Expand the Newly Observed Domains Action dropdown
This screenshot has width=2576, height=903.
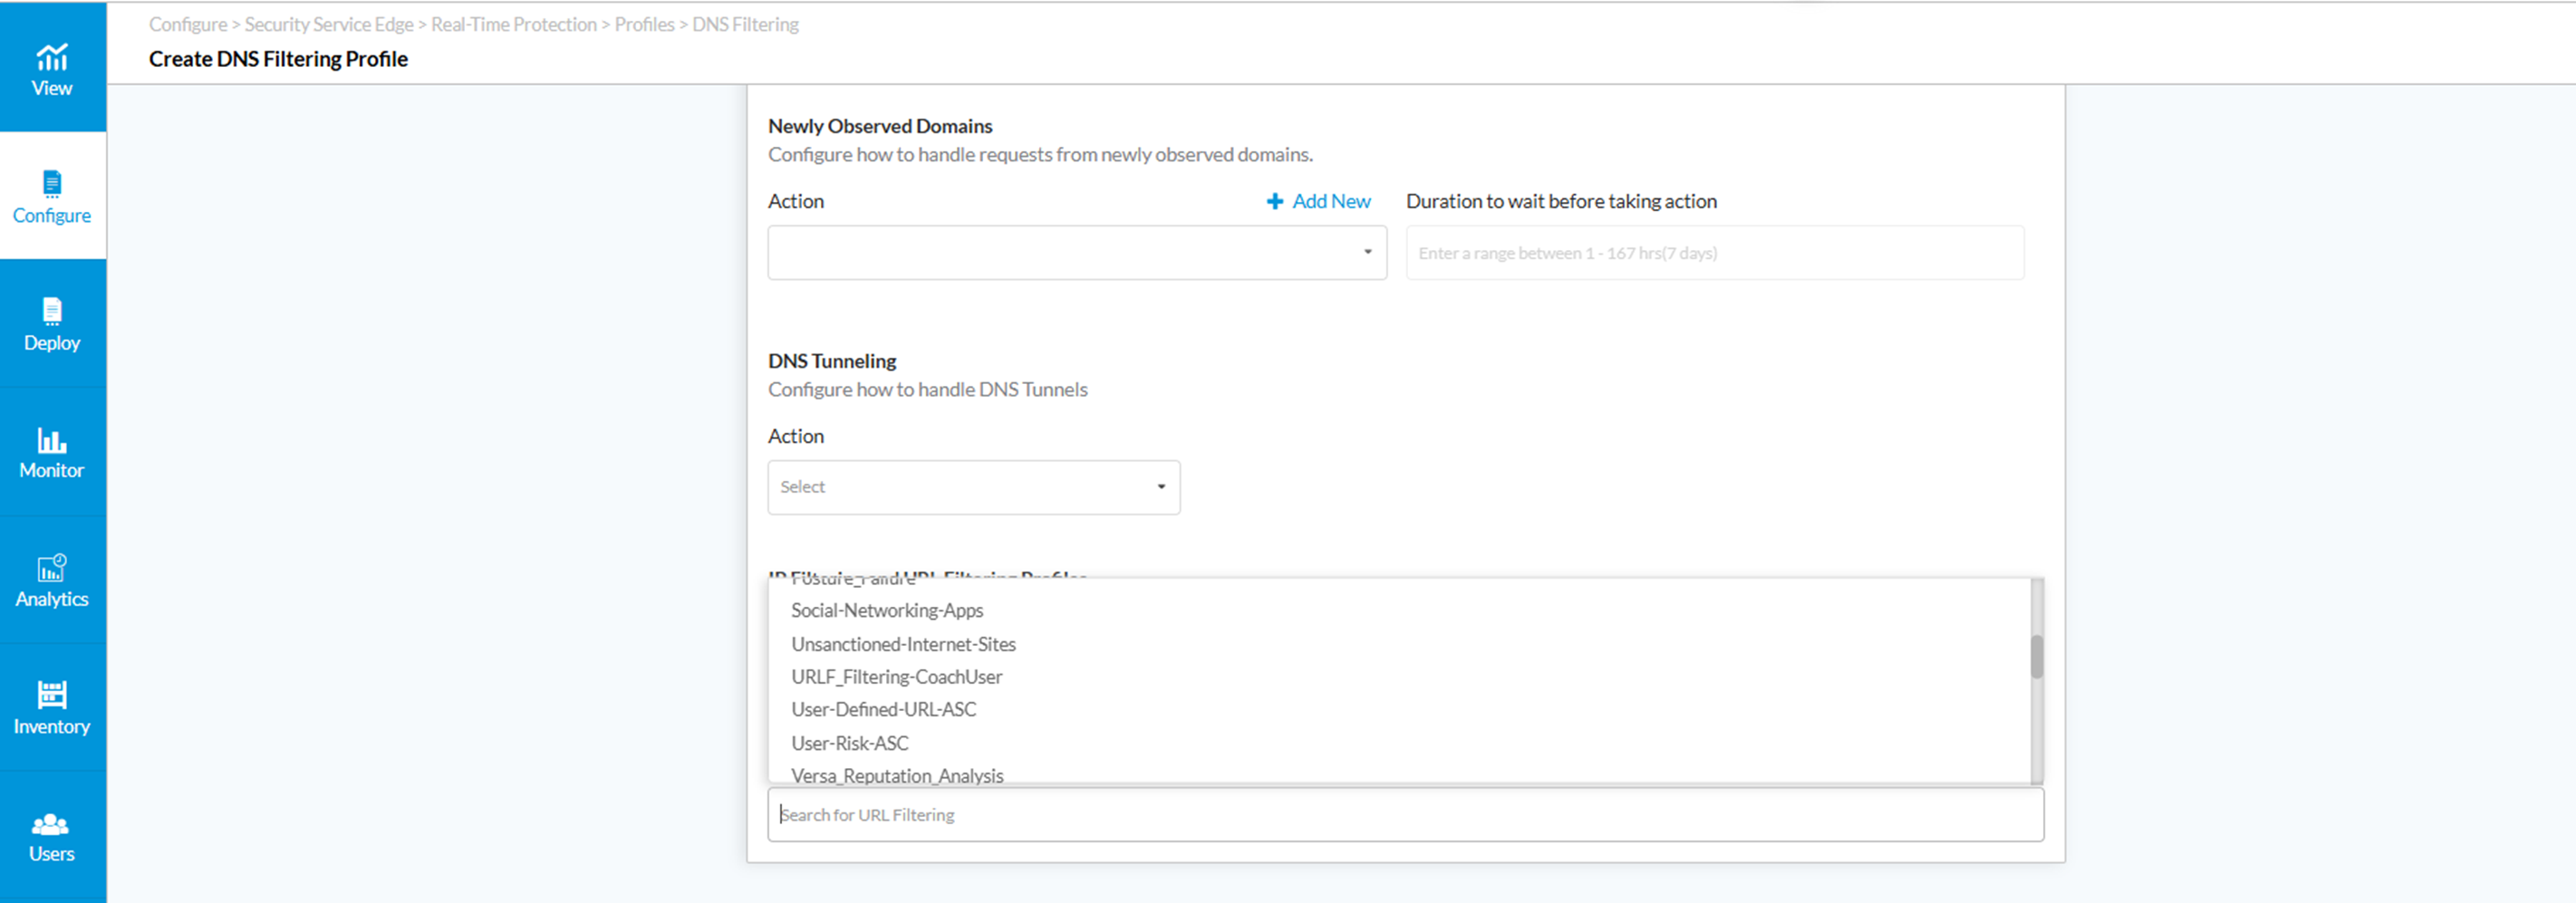point(1077,252)
